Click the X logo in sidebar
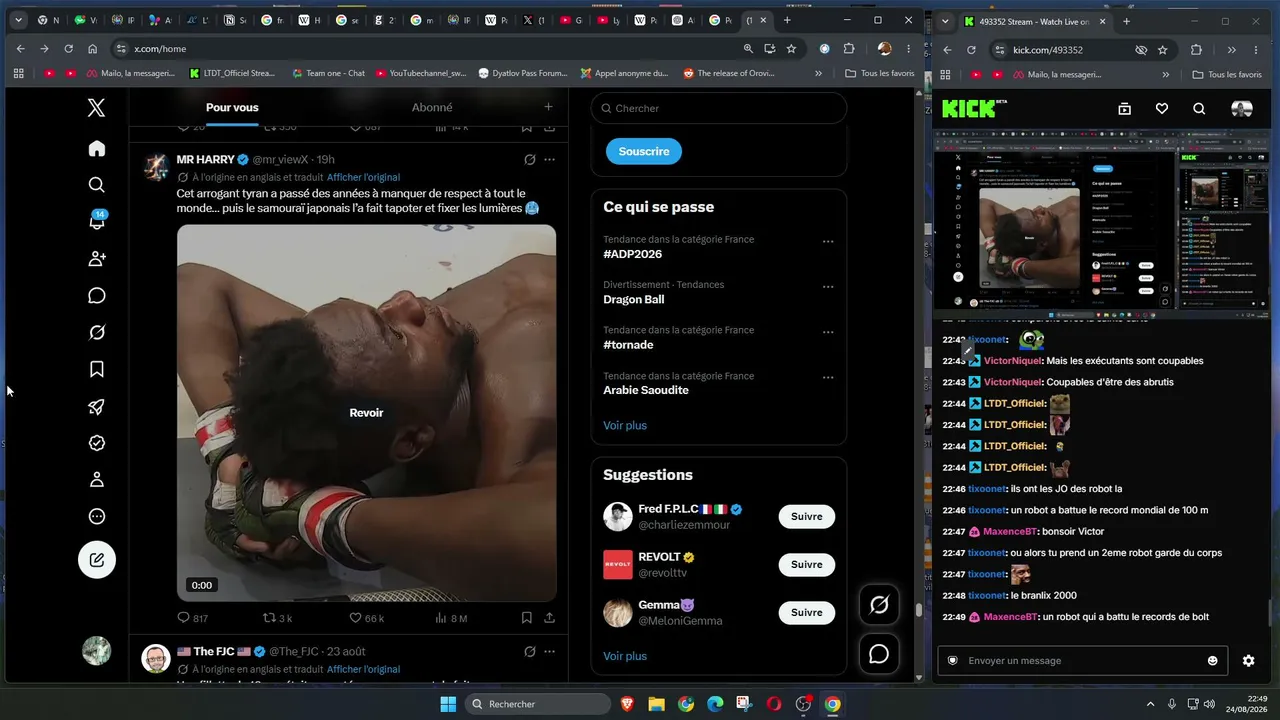The height and width of the screenshot is (720, 1280). click(x=96, y=108)
